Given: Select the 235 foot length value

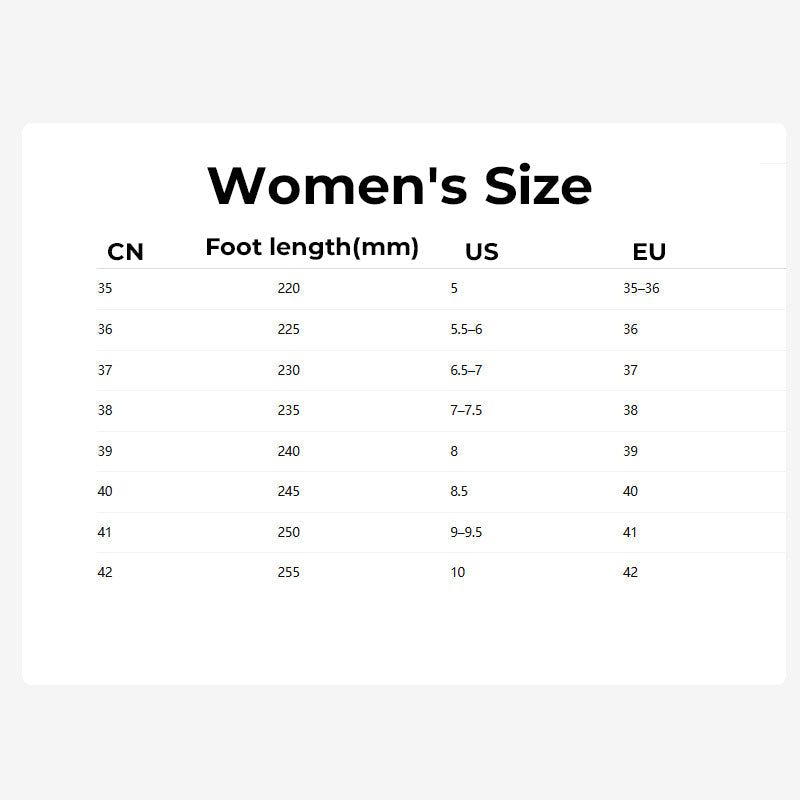Looking at the screenshot, I should coord(288,410).
